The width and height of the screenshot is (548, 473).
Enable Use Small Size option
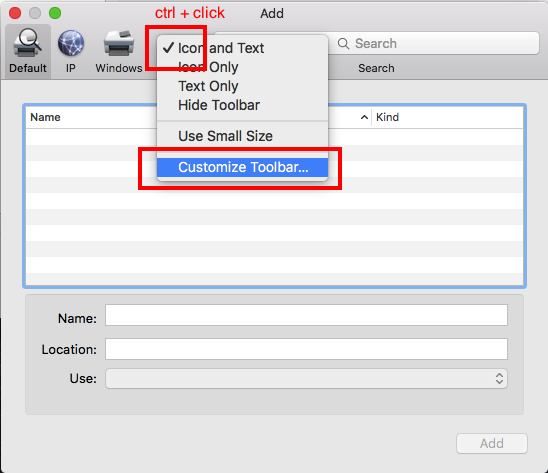point(242,136)
